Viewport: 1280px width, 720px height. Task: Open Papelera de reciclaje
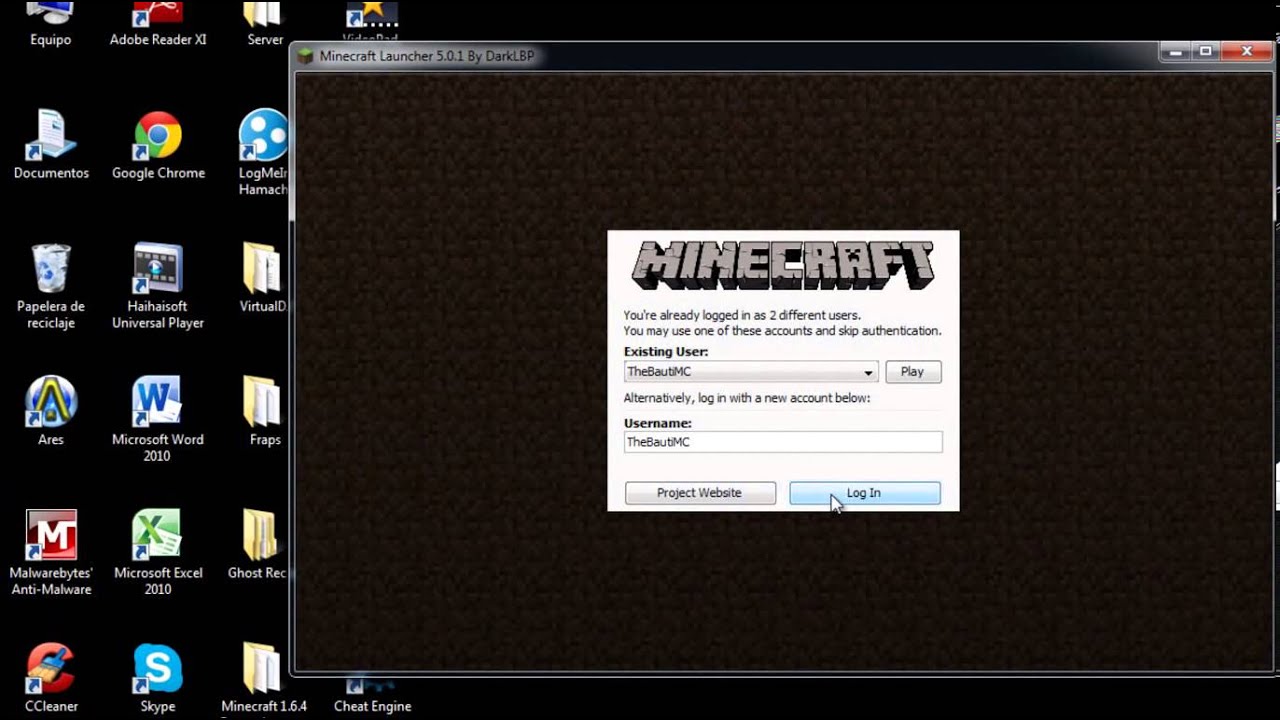tap(51, 285)
